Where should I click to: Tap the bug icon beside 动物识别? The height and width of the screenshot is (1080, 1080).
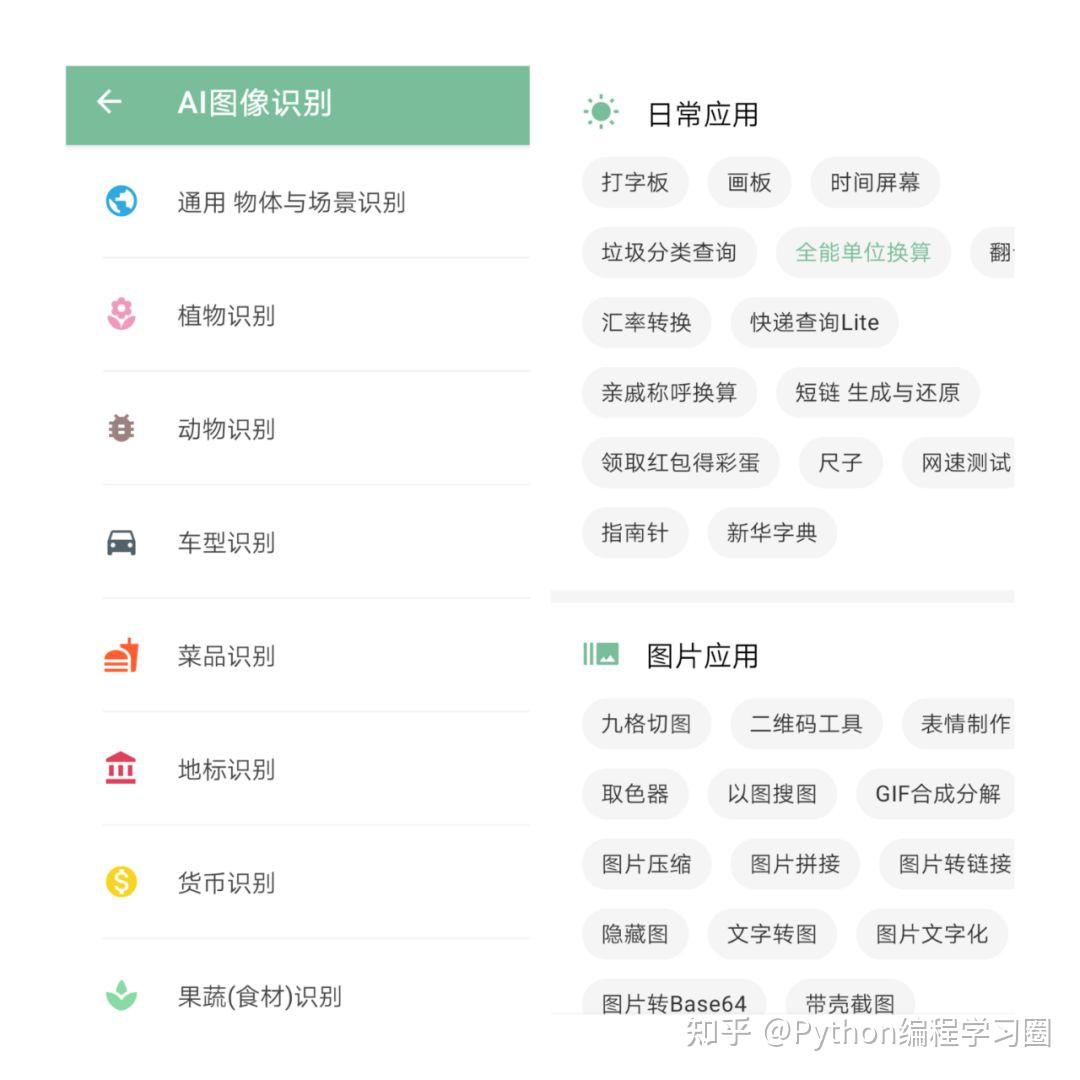pos(119,429)
